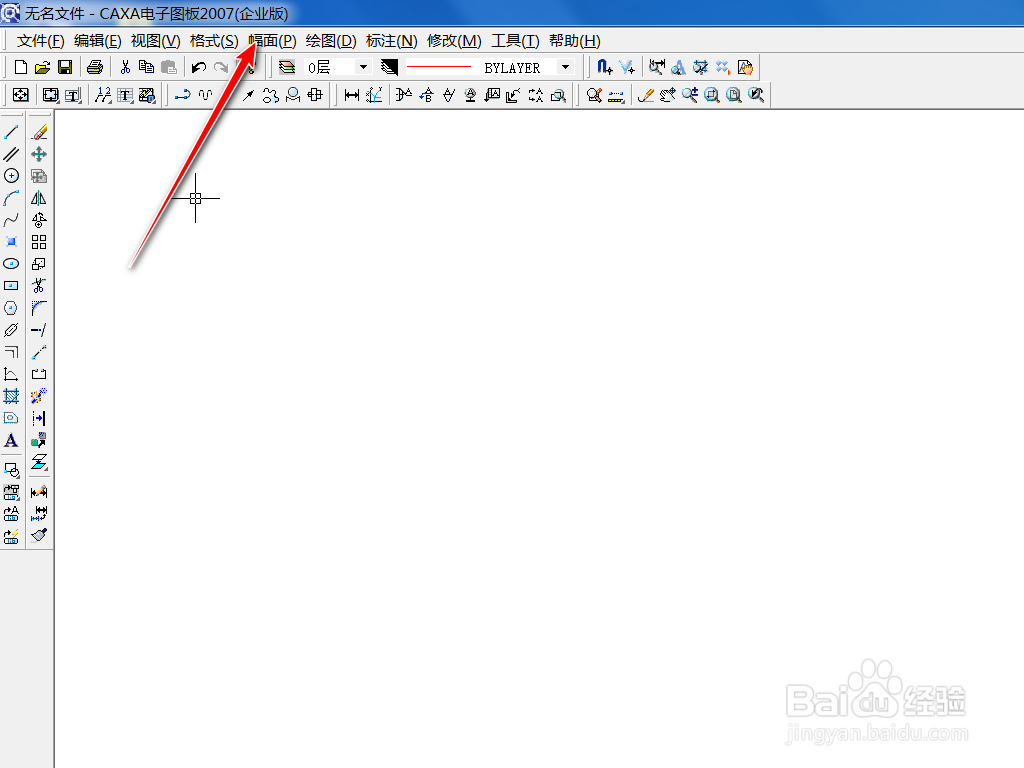Select the Polygon drawing tool
The height and width of the screenshot is (768, 1024).
tap(11, 308)
